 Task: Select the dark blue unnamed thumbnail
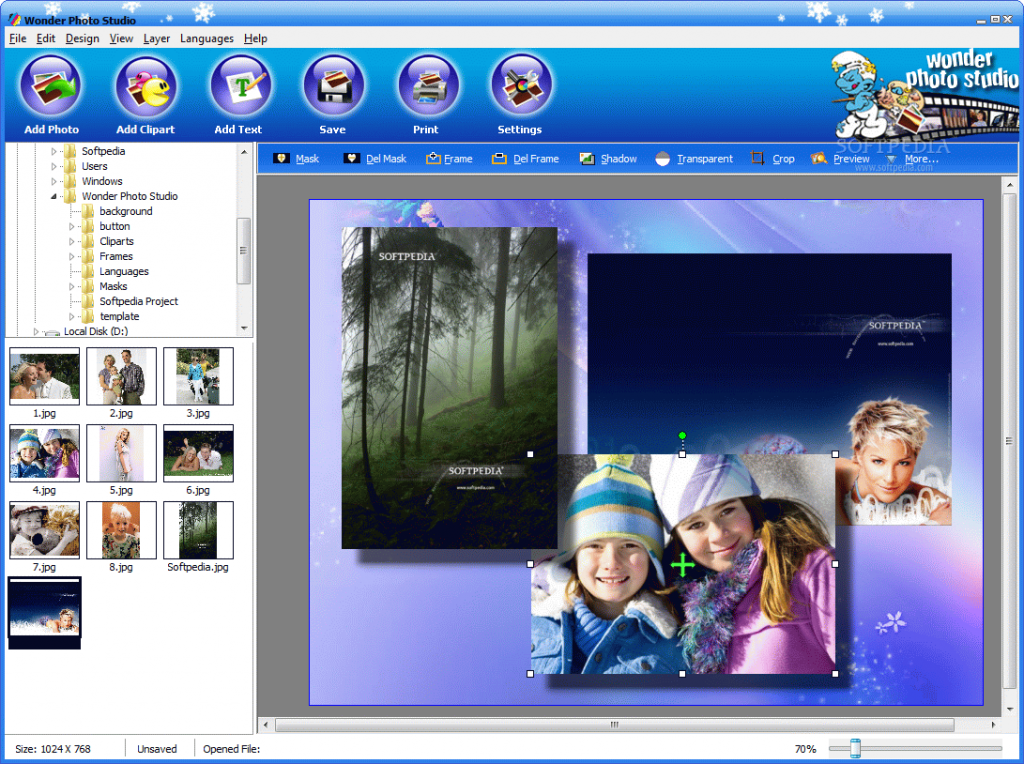tap(44, 613)
